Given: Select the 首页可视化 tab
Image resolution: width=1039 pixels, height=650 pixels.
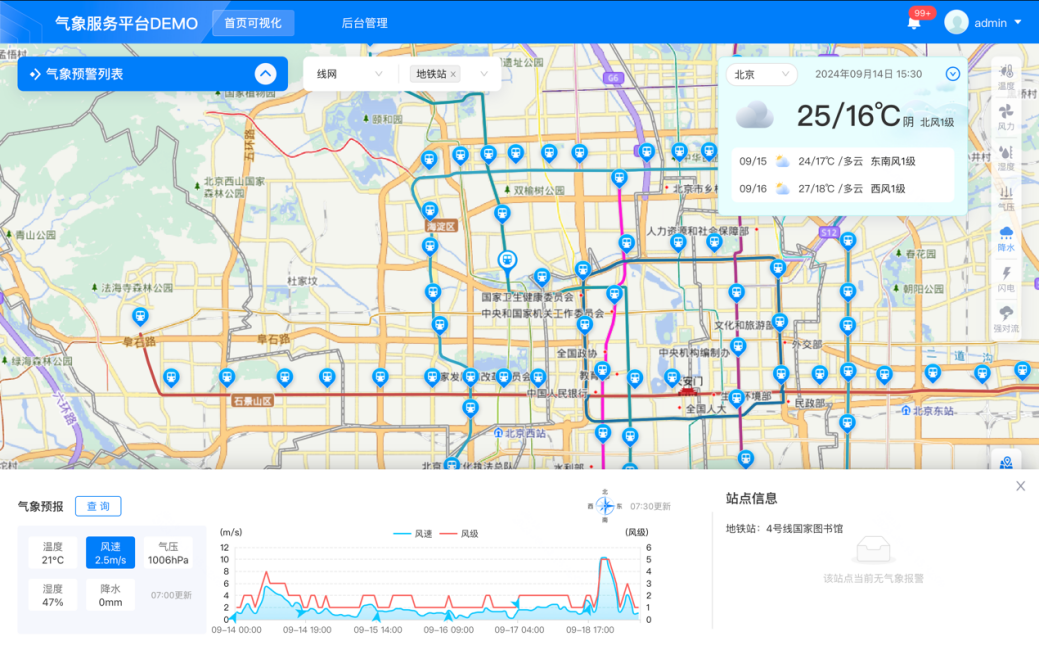Looking at the screenshot, I should pos(252,22).
